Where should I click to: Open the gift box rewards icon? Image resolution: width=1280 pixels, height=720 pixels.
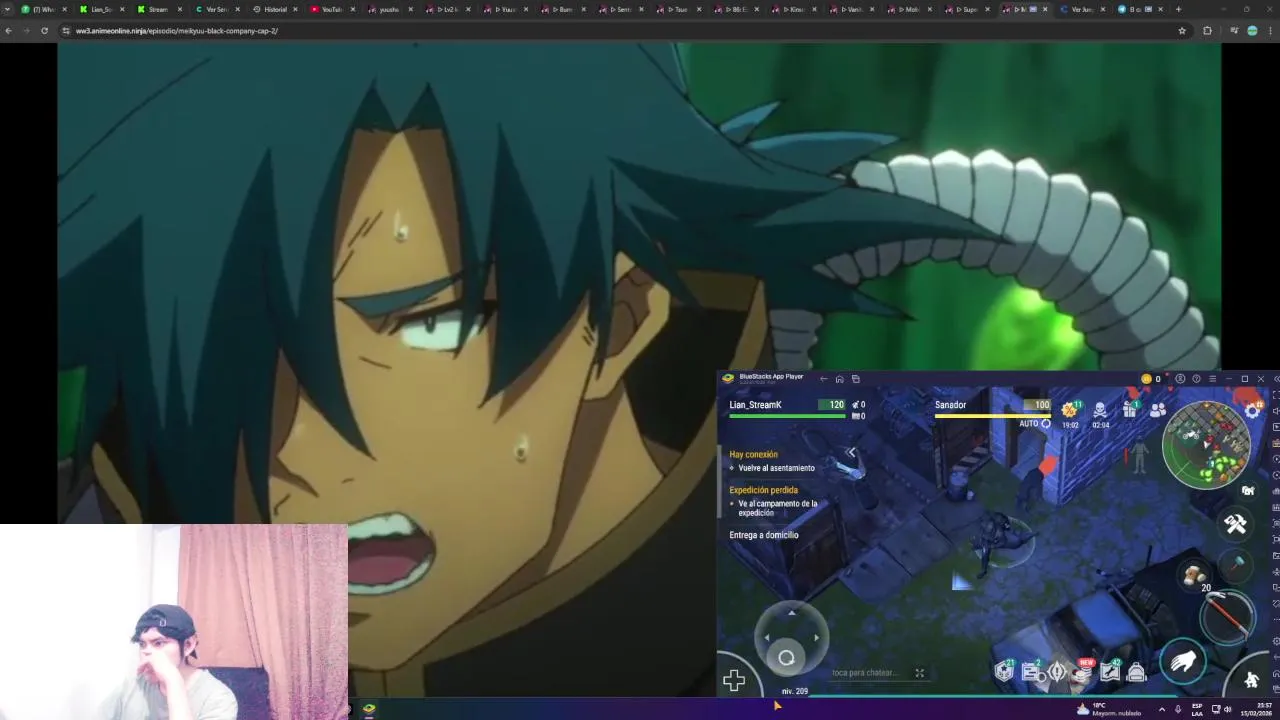click(x=1130, y=409)
